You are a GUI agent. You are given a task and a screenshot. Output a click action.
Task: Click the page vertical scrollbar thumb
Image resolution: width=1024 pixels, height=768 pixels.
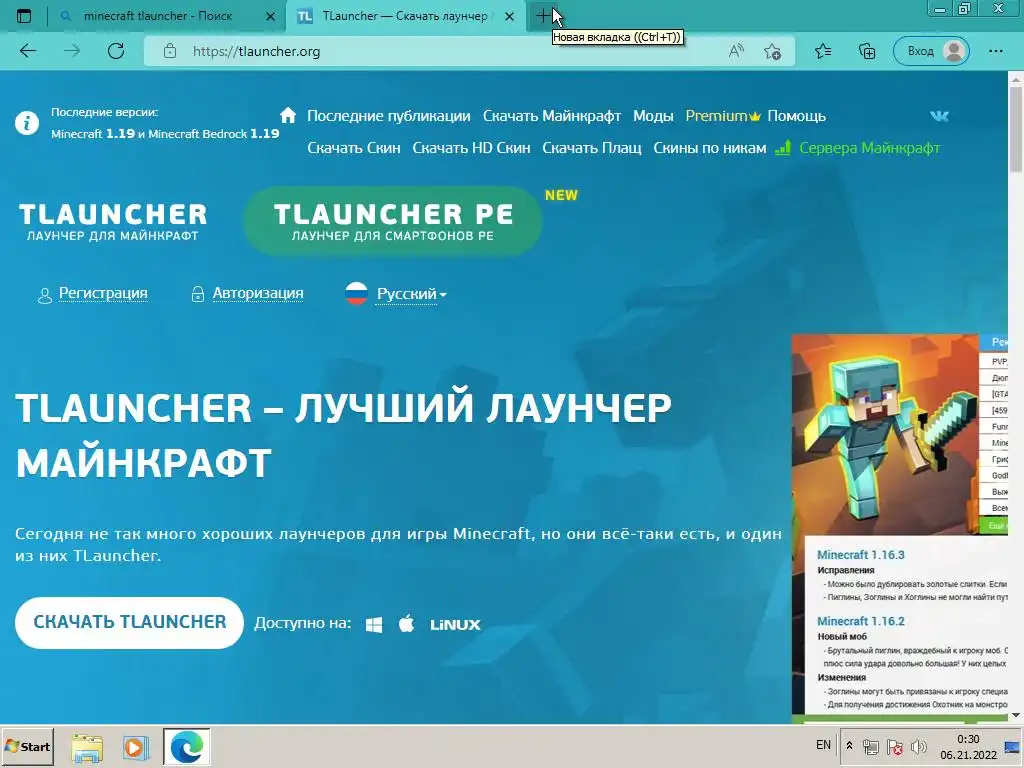(1016, 127)
